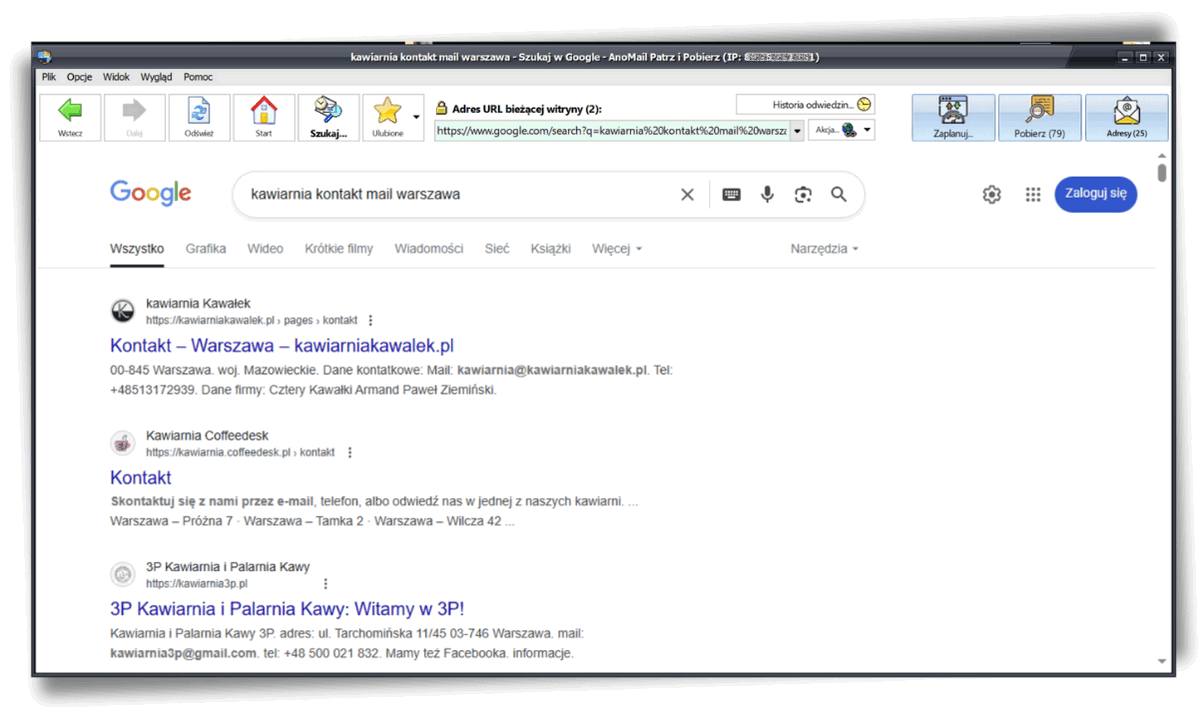Click the Zaloguj się button
1200x719 pixels.
(x=1096, y=194)
